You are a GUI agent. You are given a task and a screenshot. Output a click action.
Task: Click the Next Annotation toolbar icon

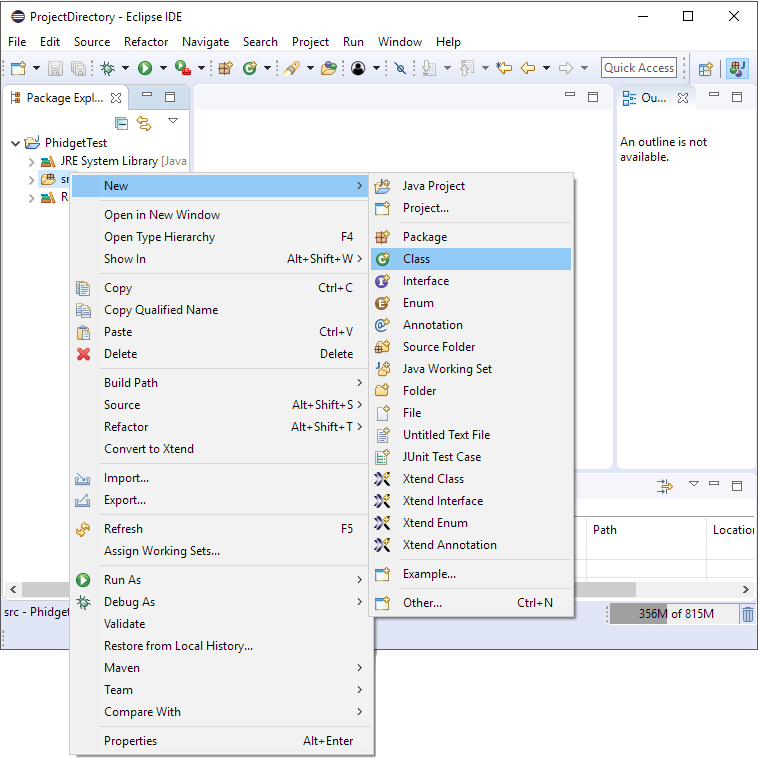point(429,68)
